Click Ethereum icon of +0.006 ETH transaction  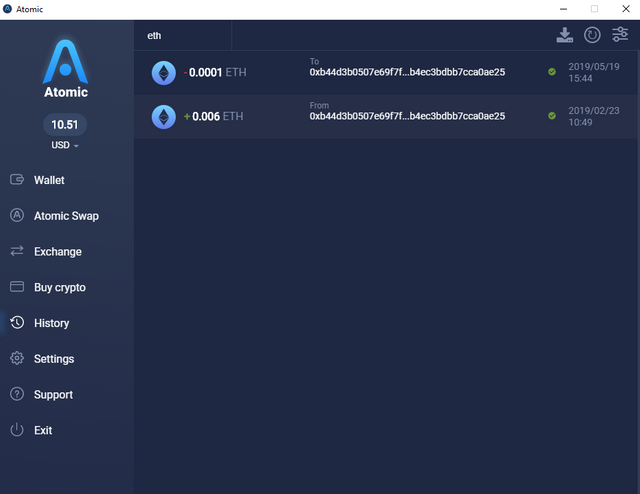tap(164, 117)
